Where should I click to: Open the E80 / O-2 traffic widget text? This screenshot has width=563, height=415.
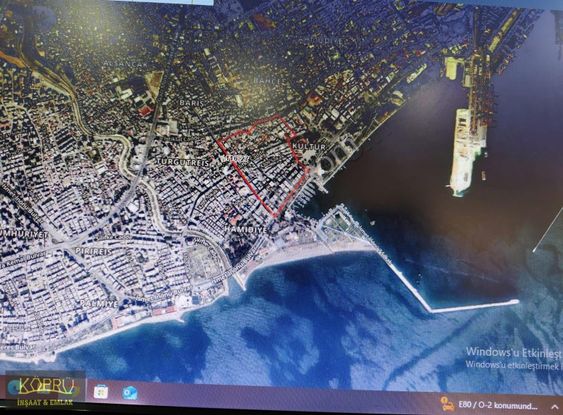tap(498, 406)
